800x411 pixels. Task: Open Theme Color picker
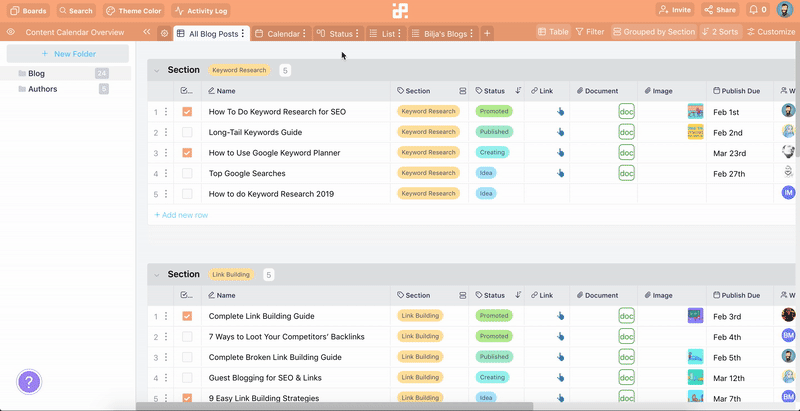pos(133,10)
